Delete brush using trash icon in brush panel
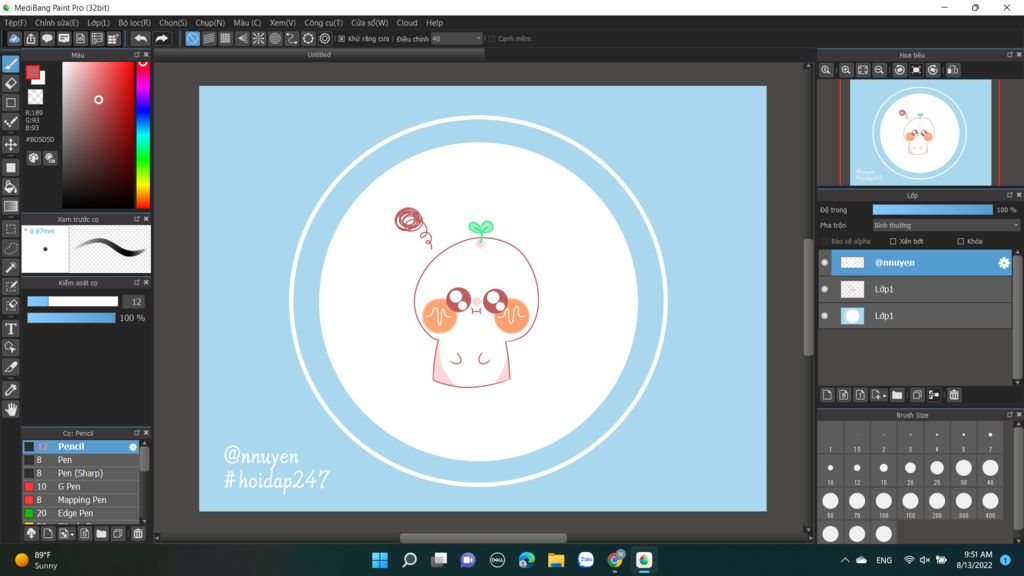 point(138,534)
